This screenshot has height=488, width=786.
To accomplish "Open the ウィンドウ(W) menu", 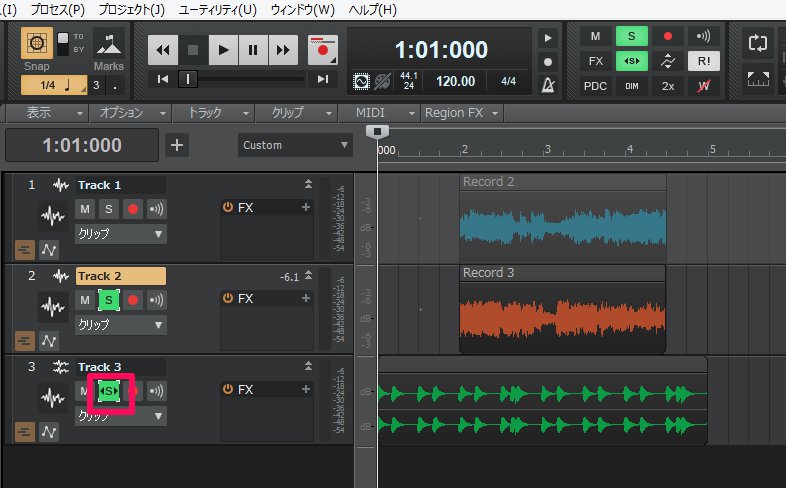I will click(x=302, y=10).
